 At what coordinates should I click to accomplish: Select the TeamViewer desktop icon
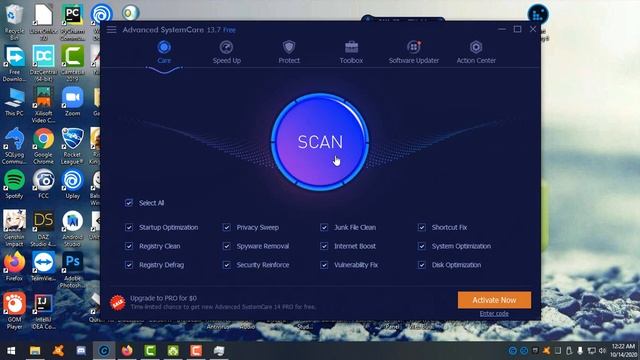43,267
